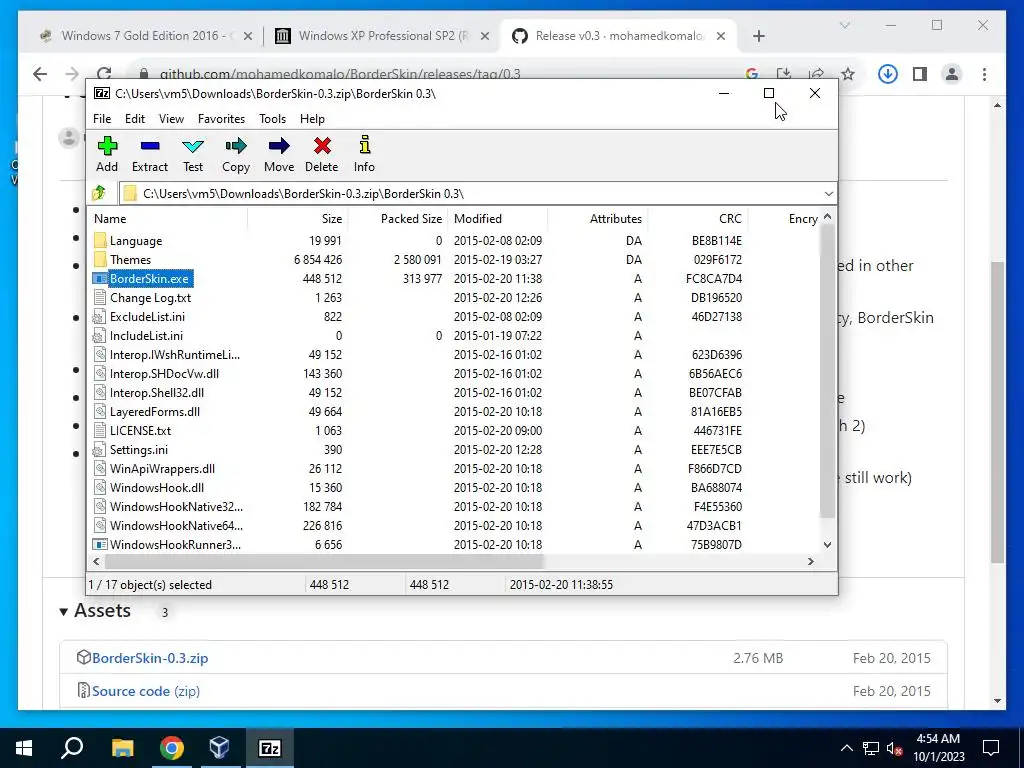Open the Favorites menu
This screenshot has width=1024, height=768.
(x=221, y=119)
